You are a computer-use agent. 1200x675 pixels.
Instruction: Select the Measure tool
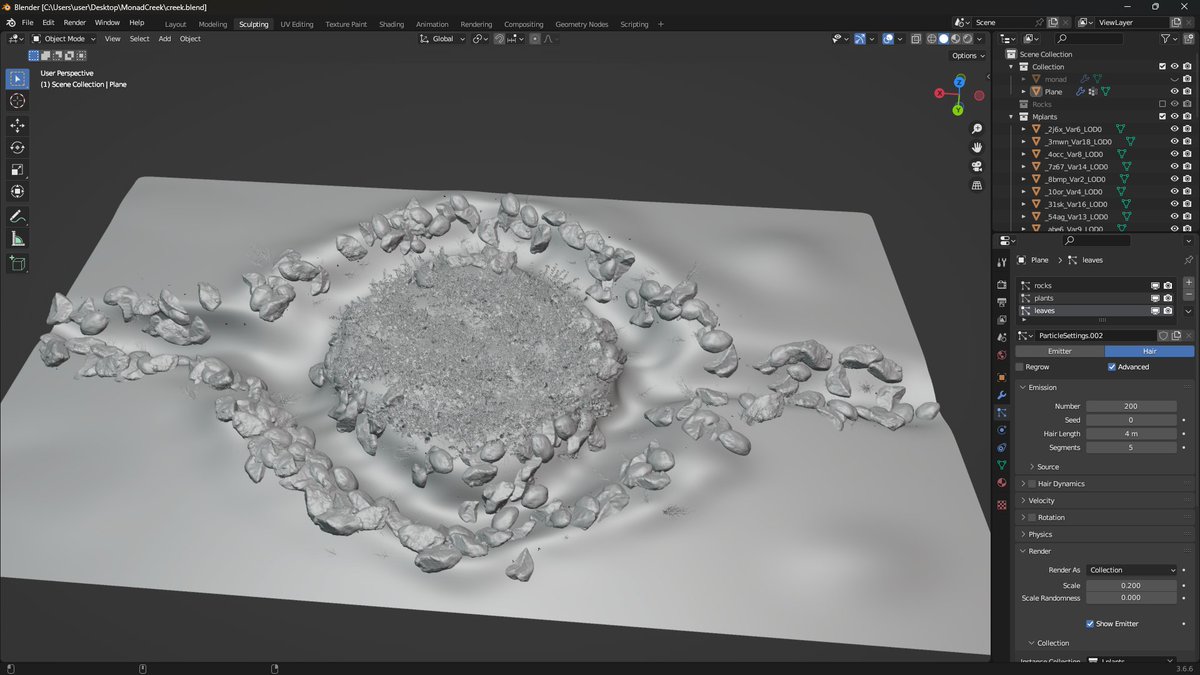[17, 238]
